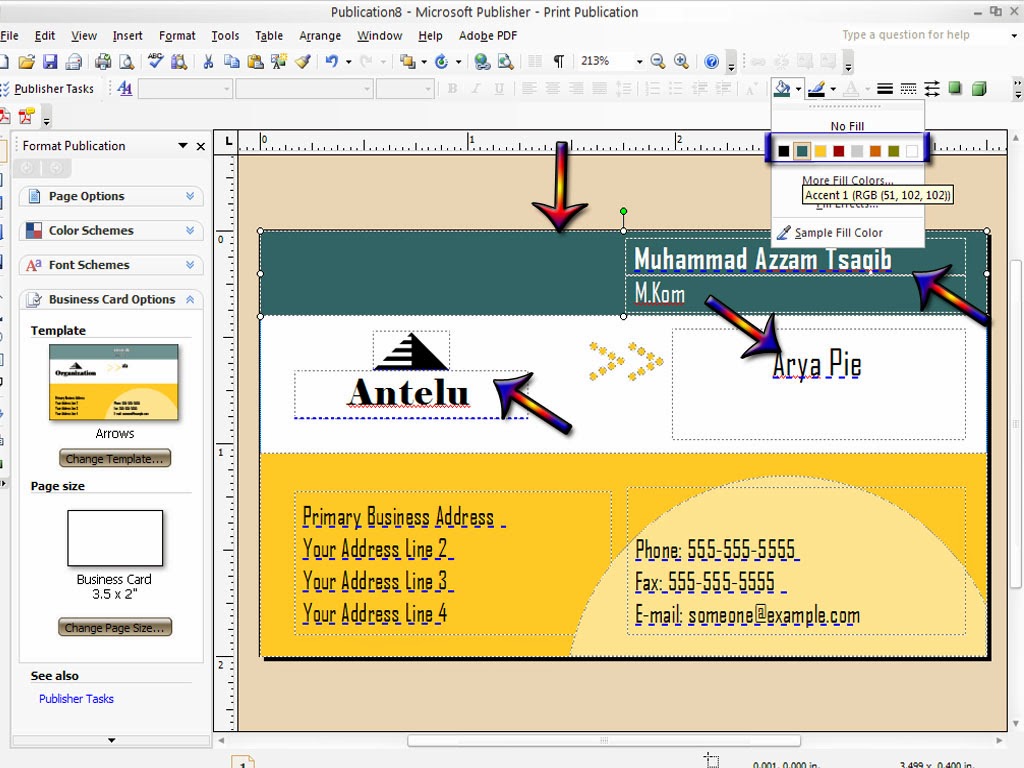Screen dimensions: 1024x768
Task: Apply the Arrow Style icon
Action: click(x=930, y=88)
